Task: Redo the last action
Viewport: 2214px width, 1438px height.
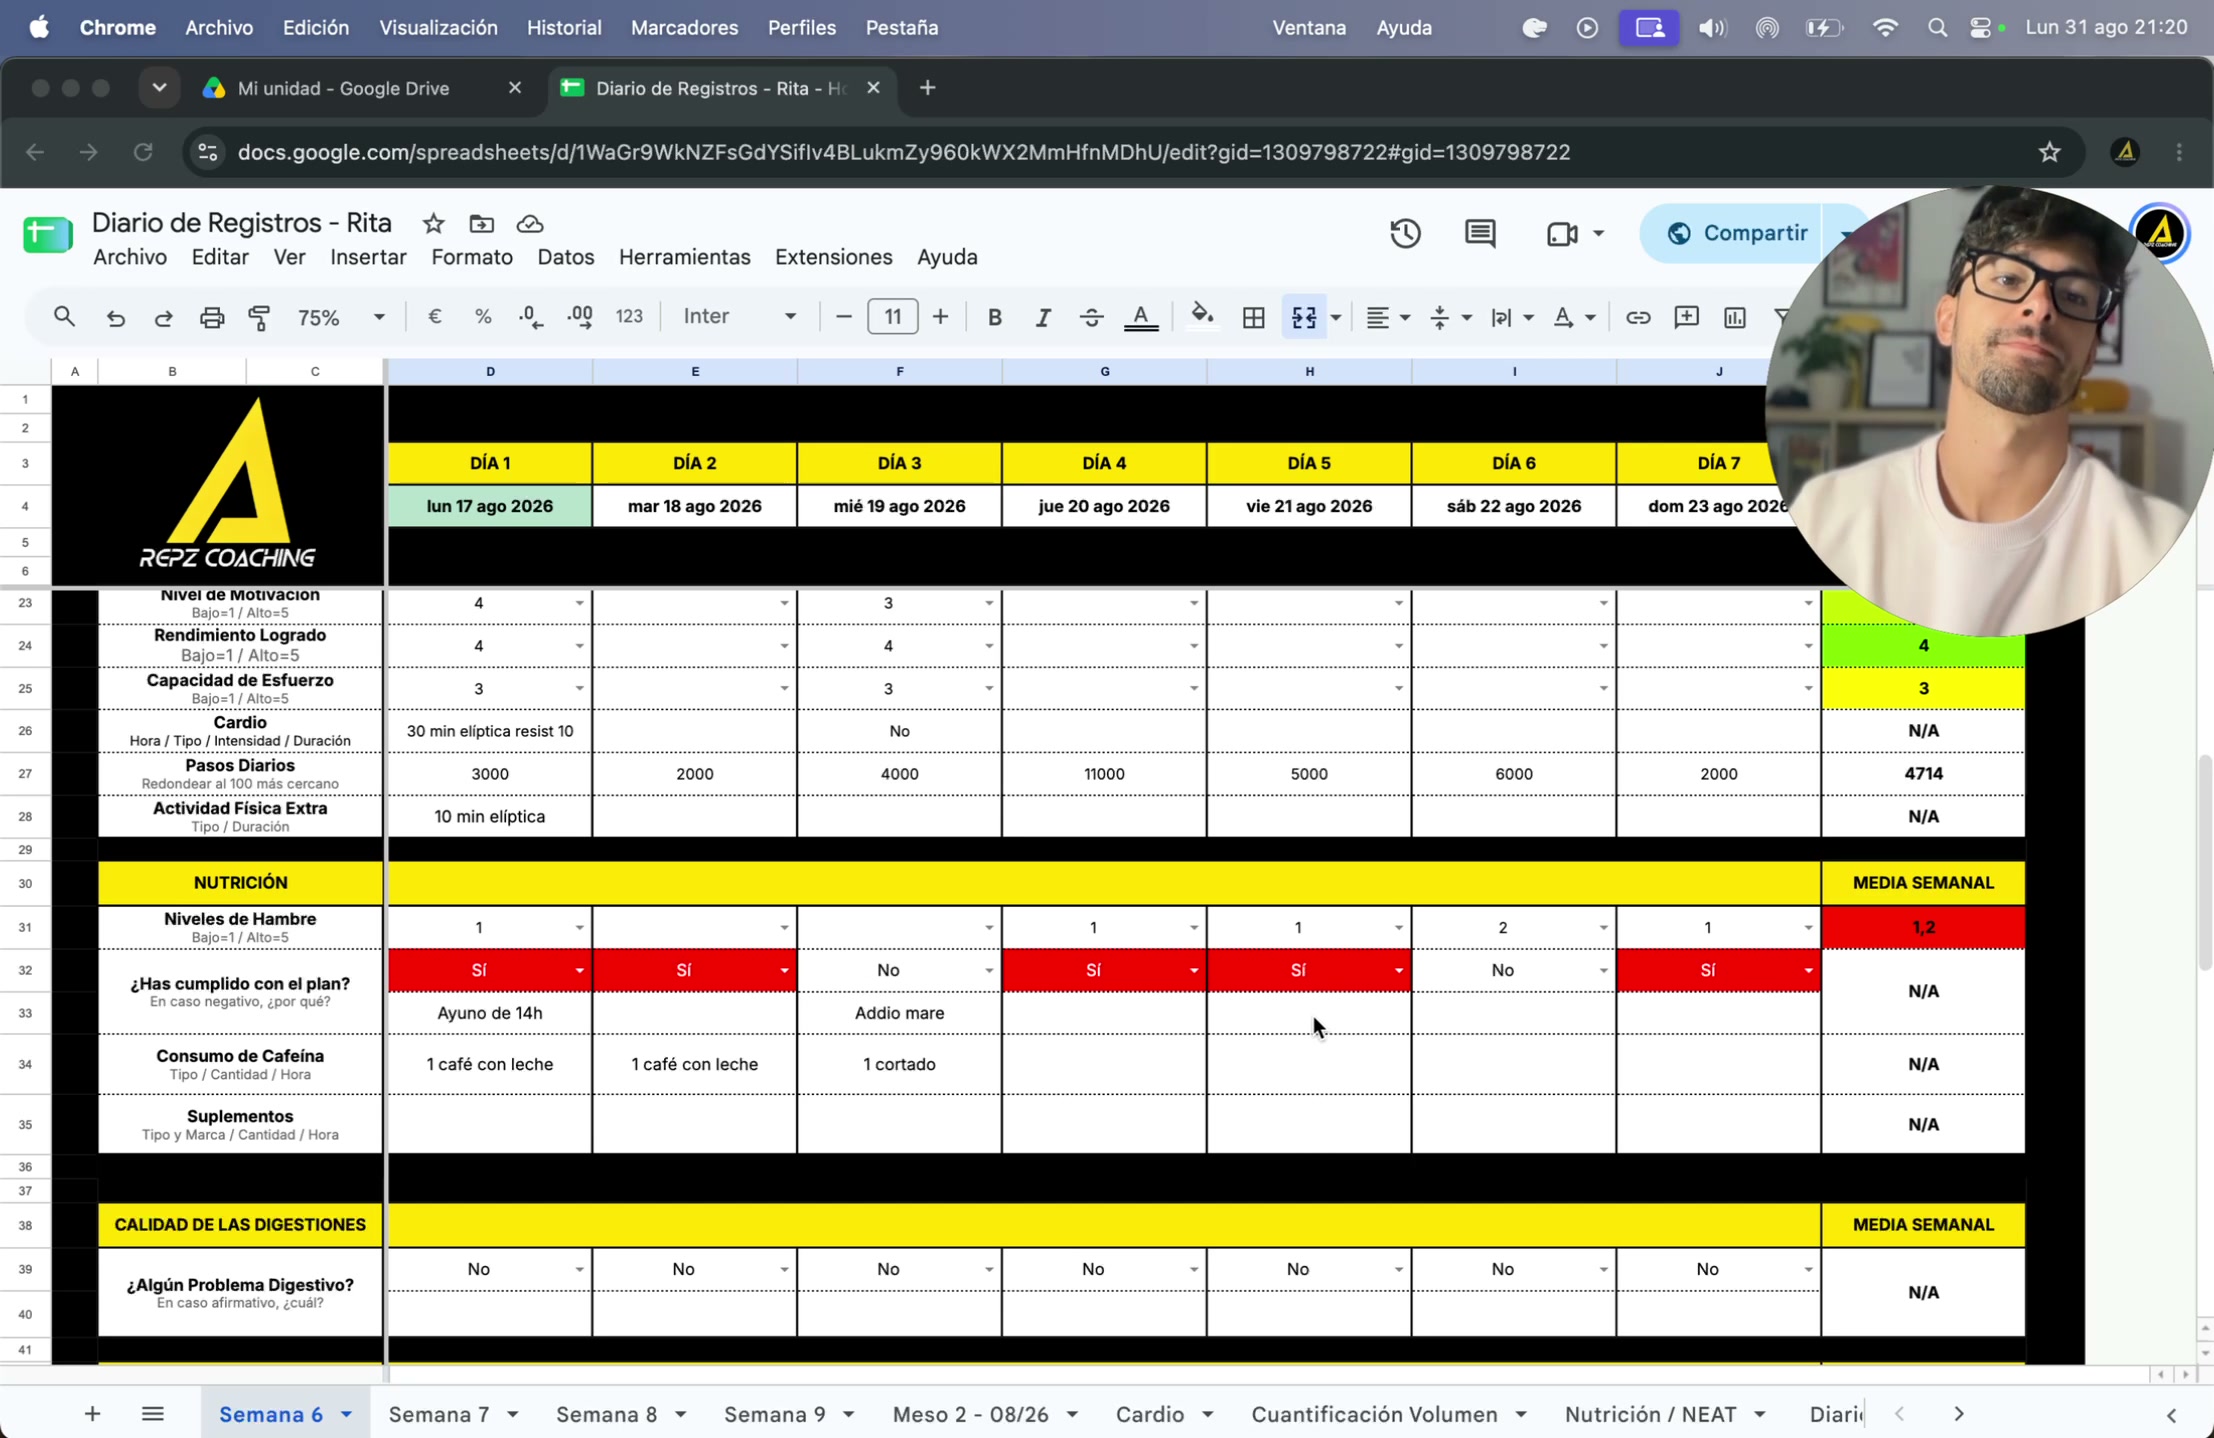Action: pos(163,317)
